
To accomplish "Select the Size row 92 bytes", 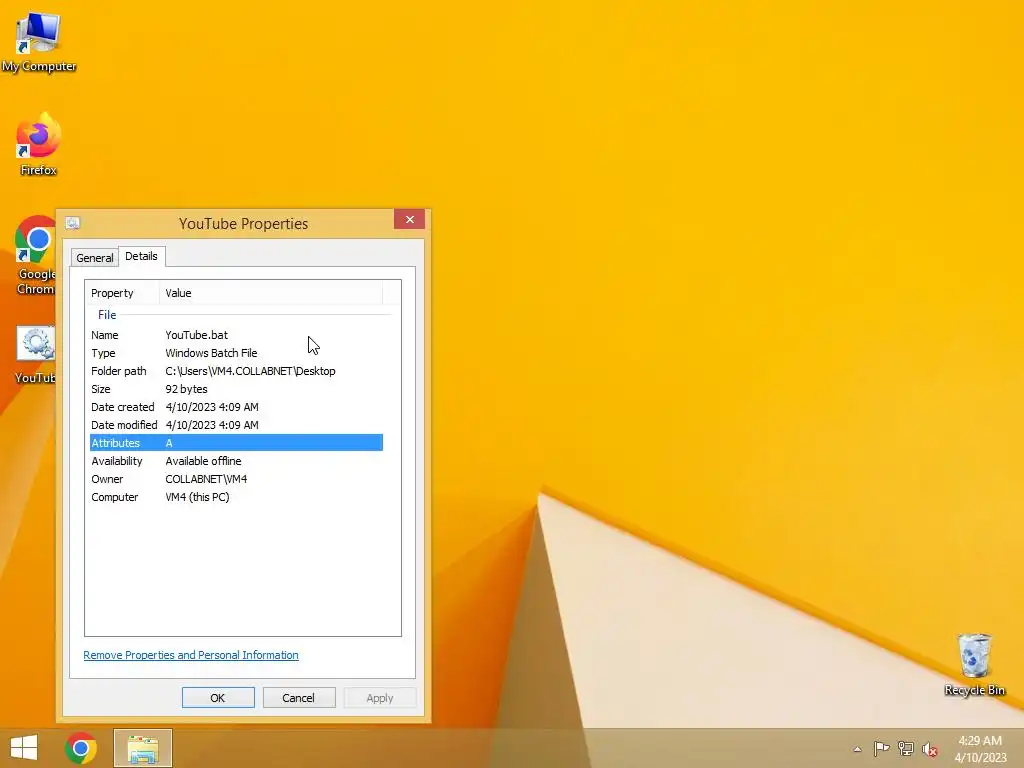I will (x=236, y=389).
